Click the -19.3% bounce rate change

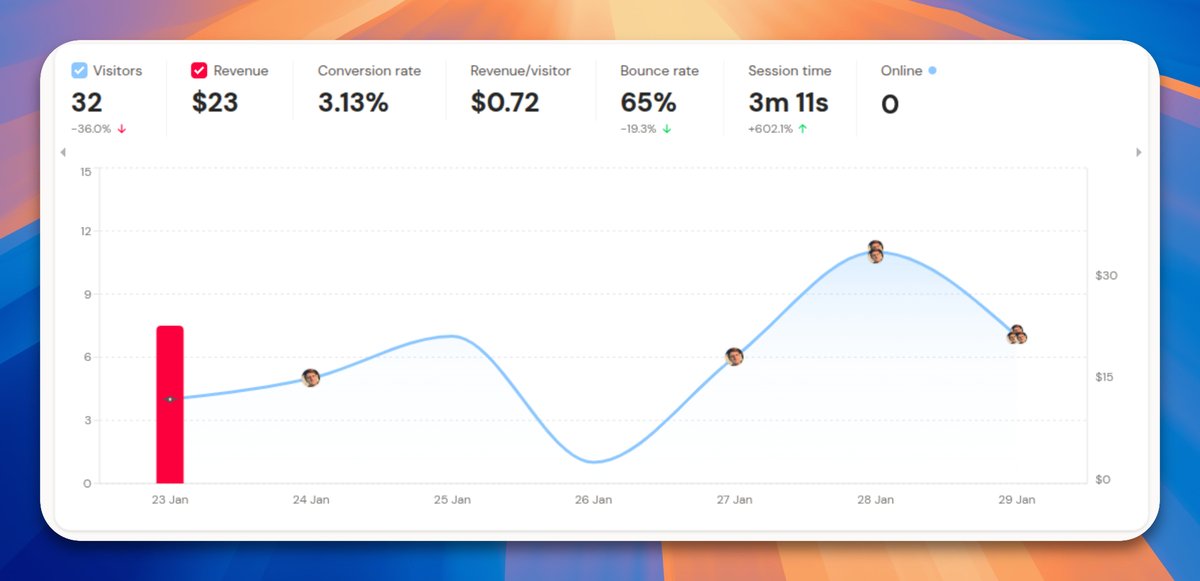coord(638,129)
